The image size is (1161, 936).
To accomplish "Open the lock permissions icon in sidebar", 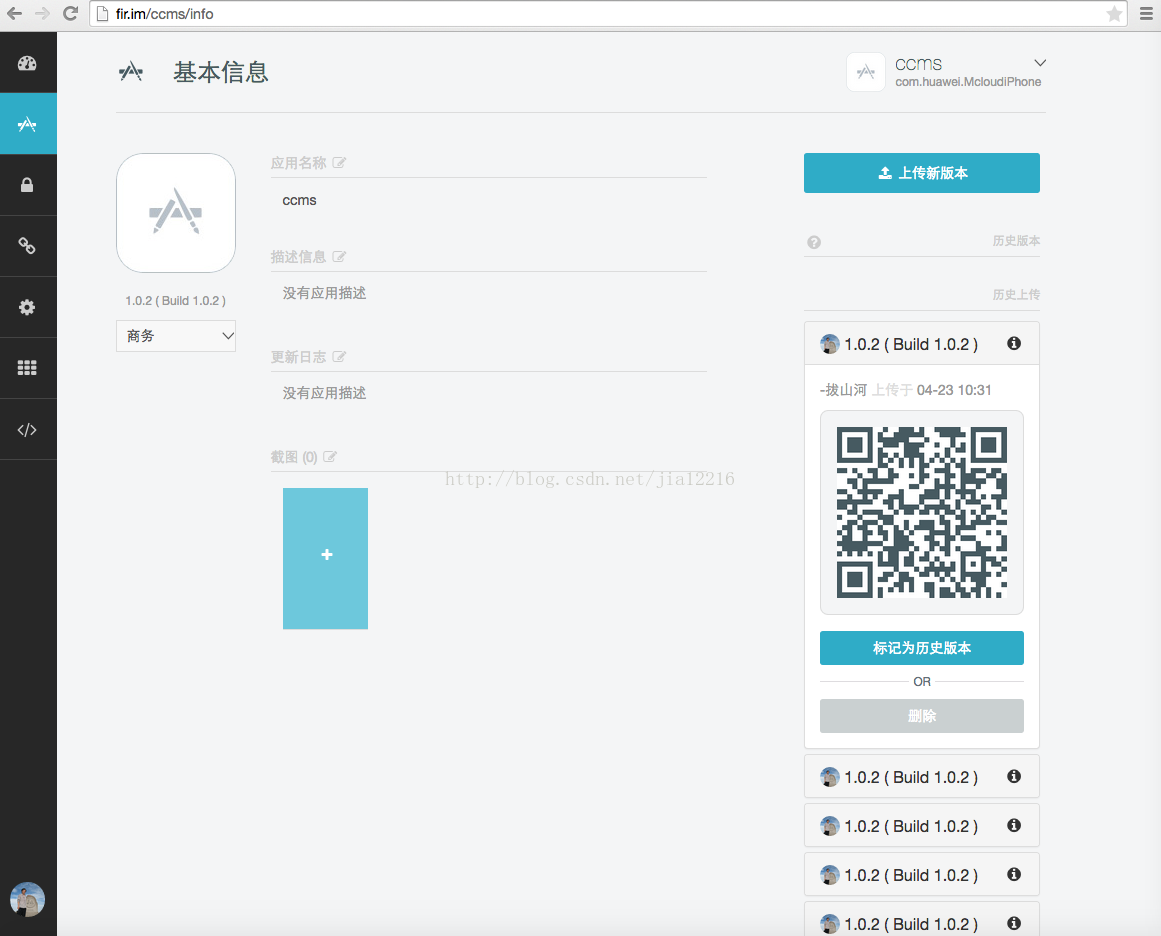I will (x=27, y=184).
